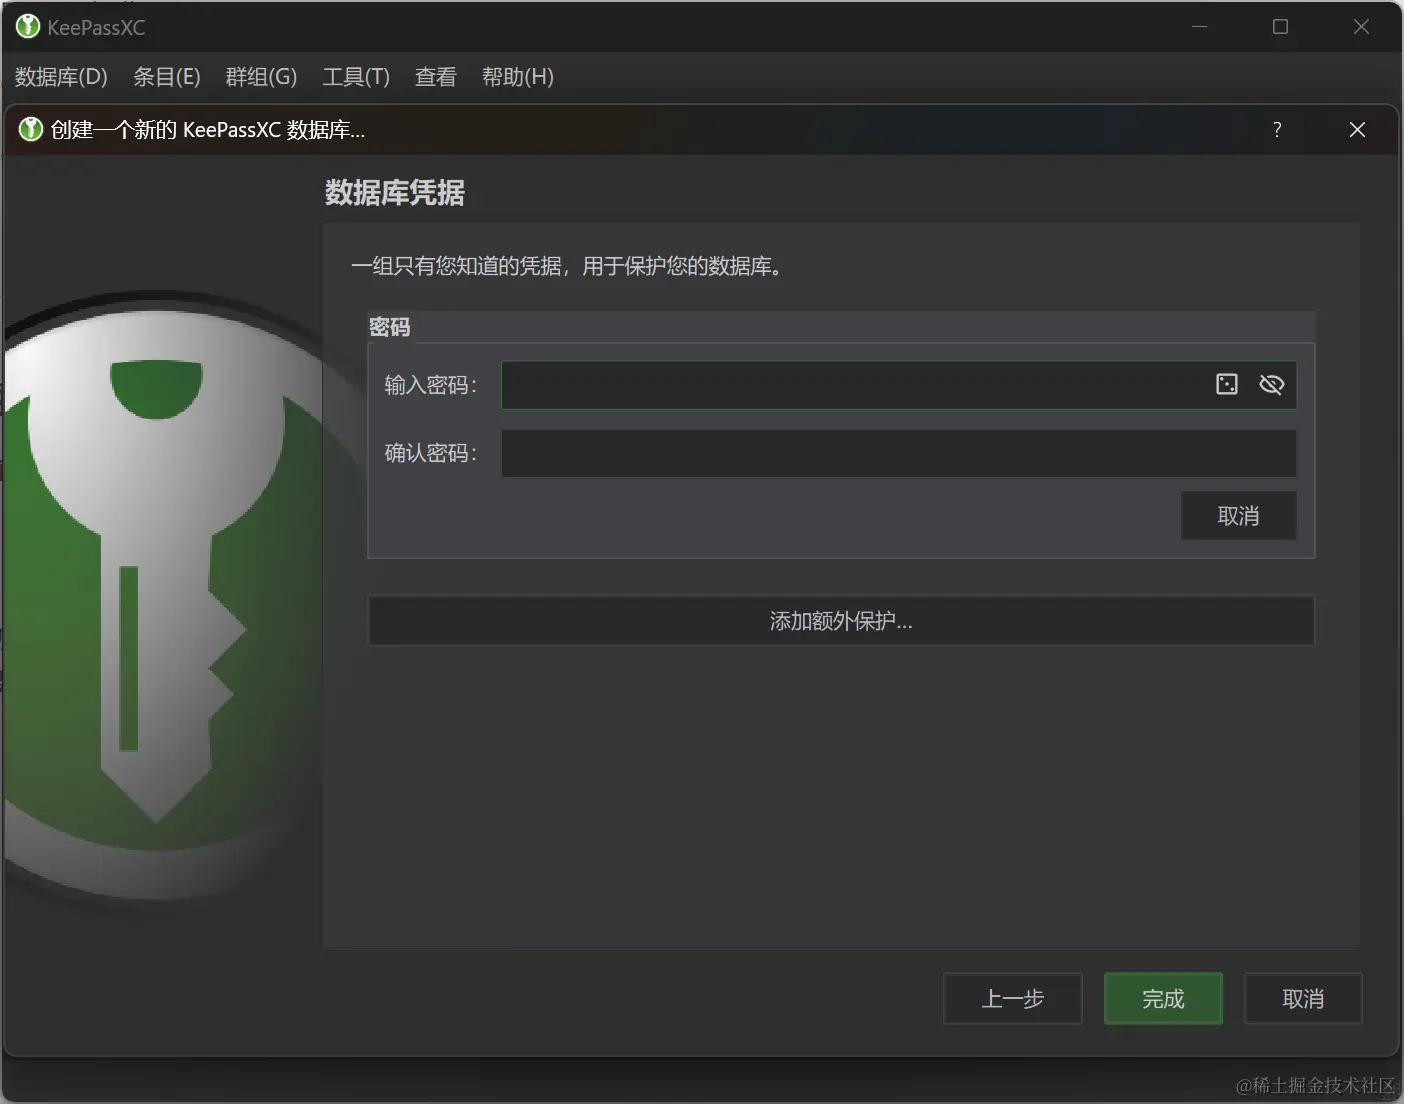Close the KeePassXC main window
1404x1104 pixels.
(1361, 27)
